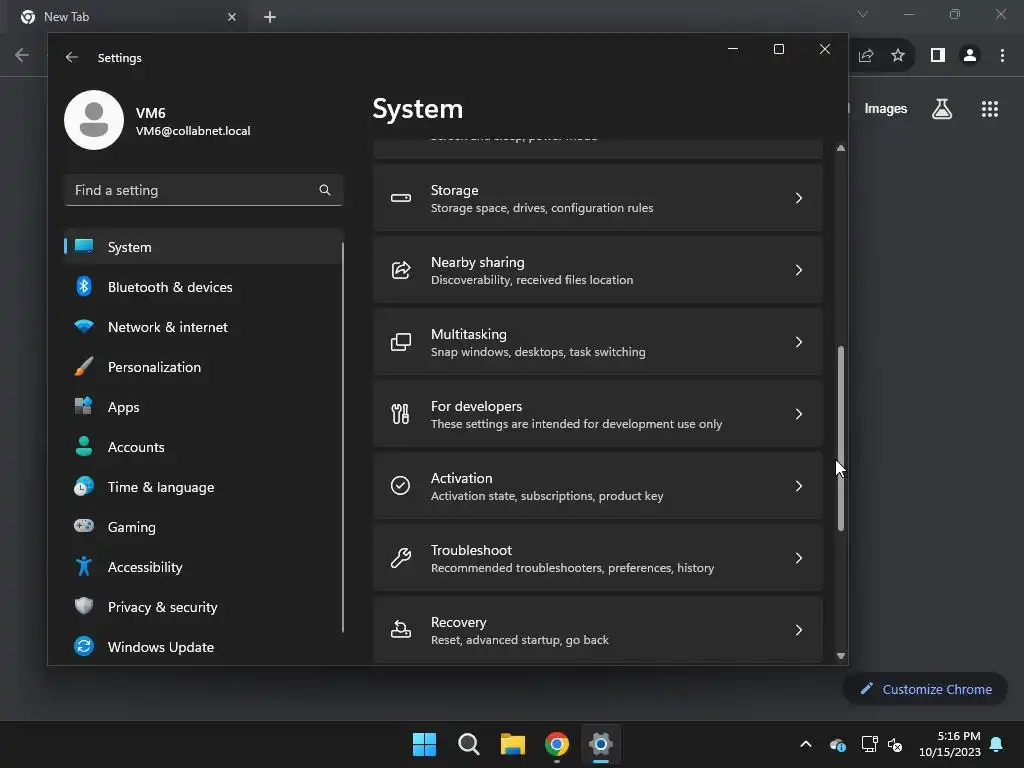The height and width of the screenshot is (768, 1024).
Task: Click the Nearby sharing icon
Action: click(x=400, y=270)
